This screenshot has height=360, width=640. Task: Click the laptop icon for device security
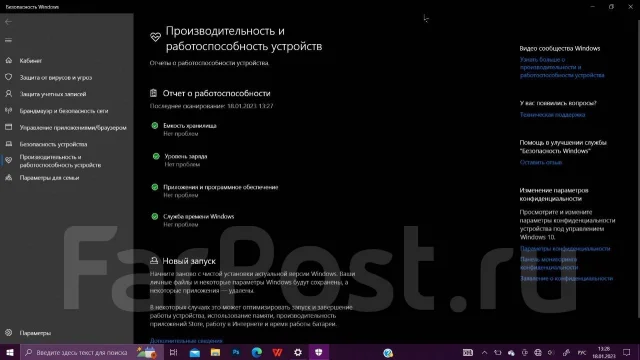tap(9, 144)
